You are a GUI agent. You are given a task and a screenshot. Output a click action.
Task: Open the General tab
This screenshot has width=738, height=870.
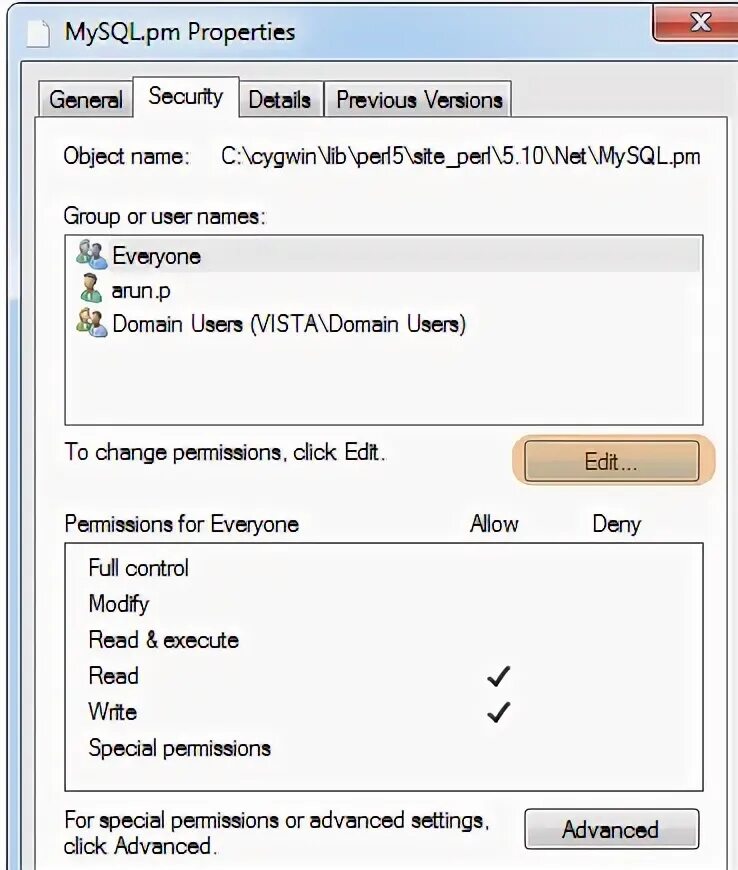coord(86,100)
